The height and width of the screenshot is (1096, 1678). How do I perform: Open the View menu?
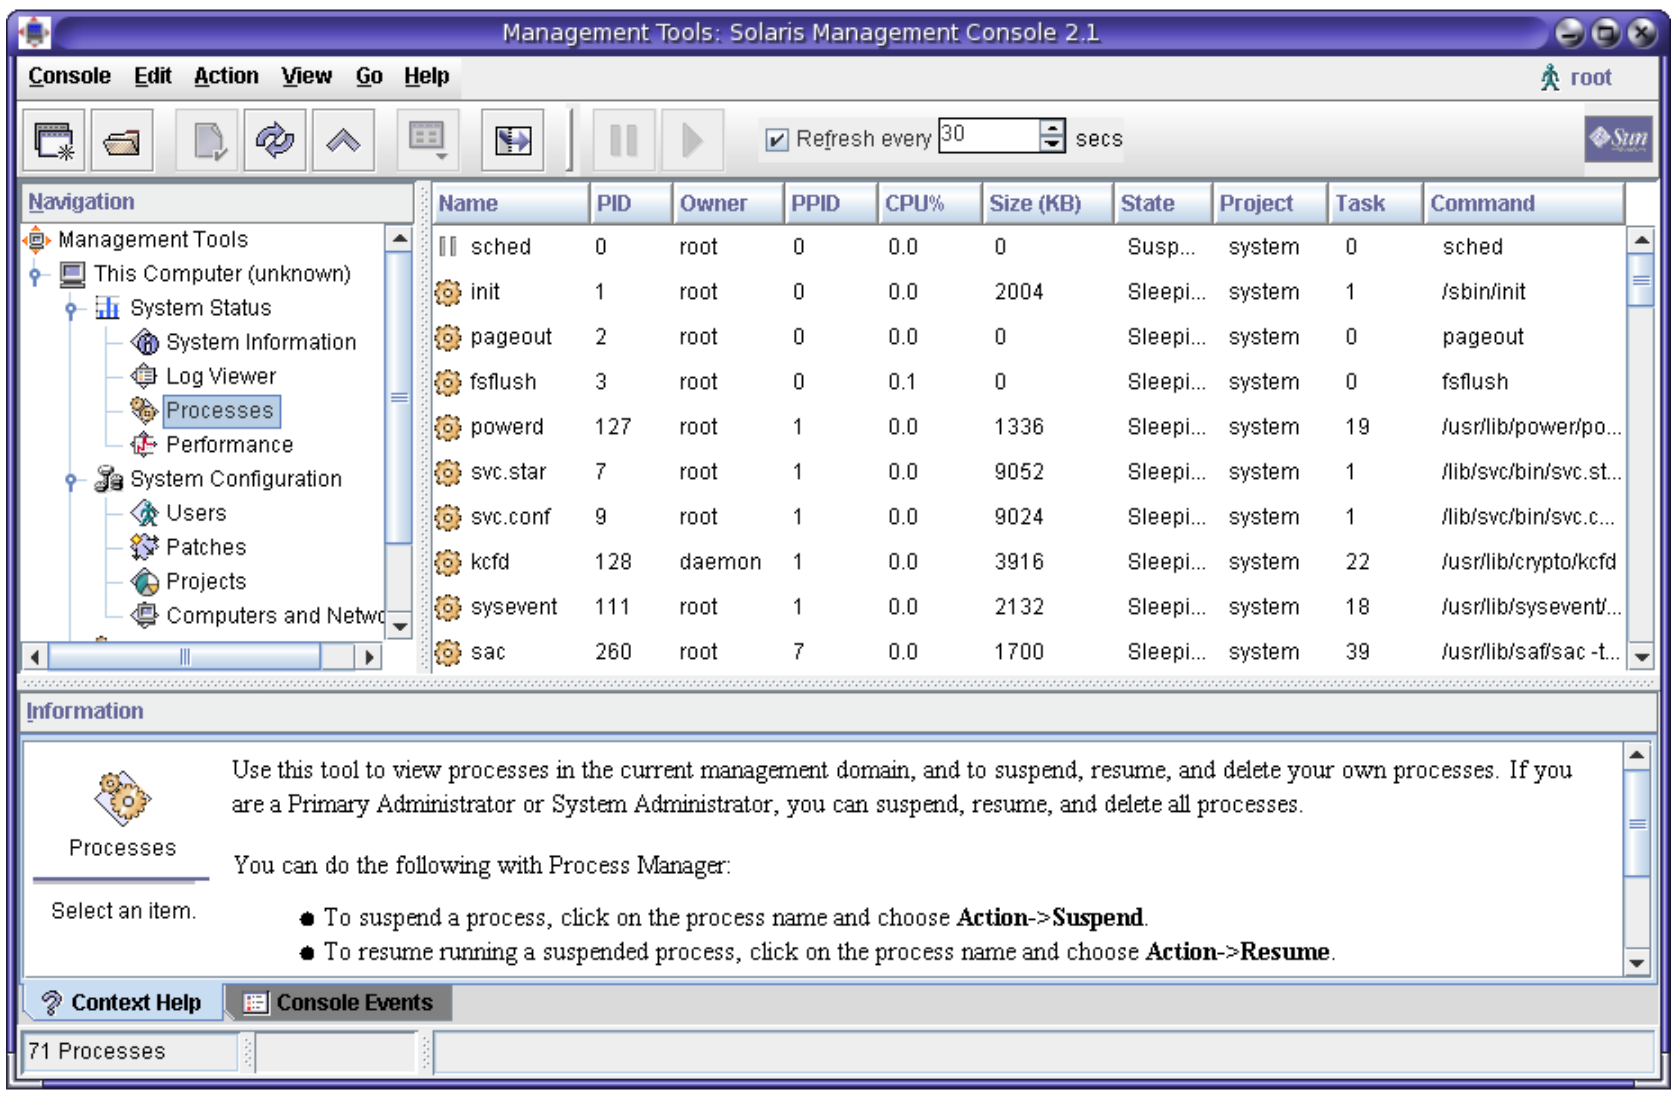point(306,76)
